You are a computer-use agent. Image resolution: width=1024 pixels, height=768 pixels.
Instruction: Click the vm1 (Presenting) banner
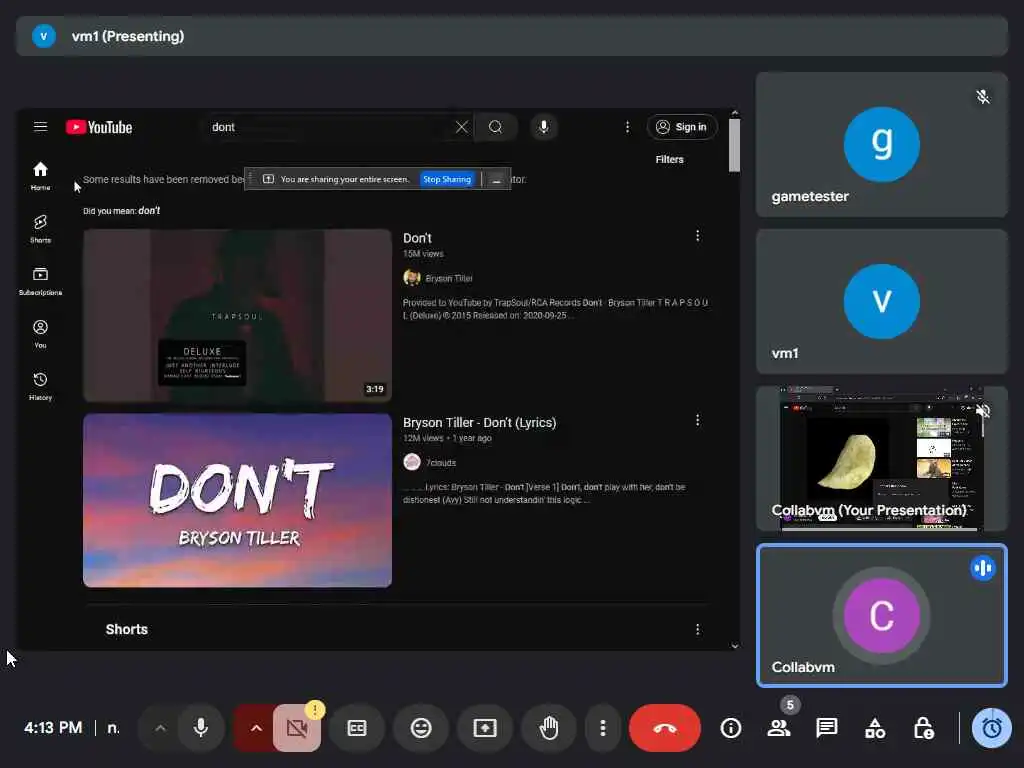[x=512, y=36]
